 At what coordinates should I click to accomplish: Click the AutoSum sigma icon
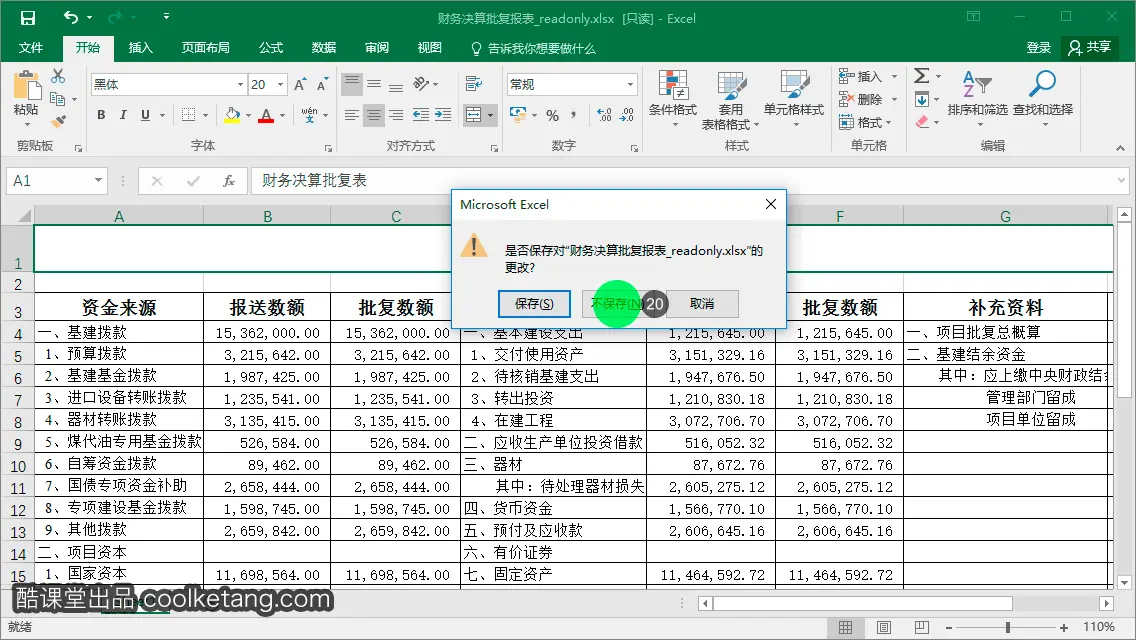(922, 76)
